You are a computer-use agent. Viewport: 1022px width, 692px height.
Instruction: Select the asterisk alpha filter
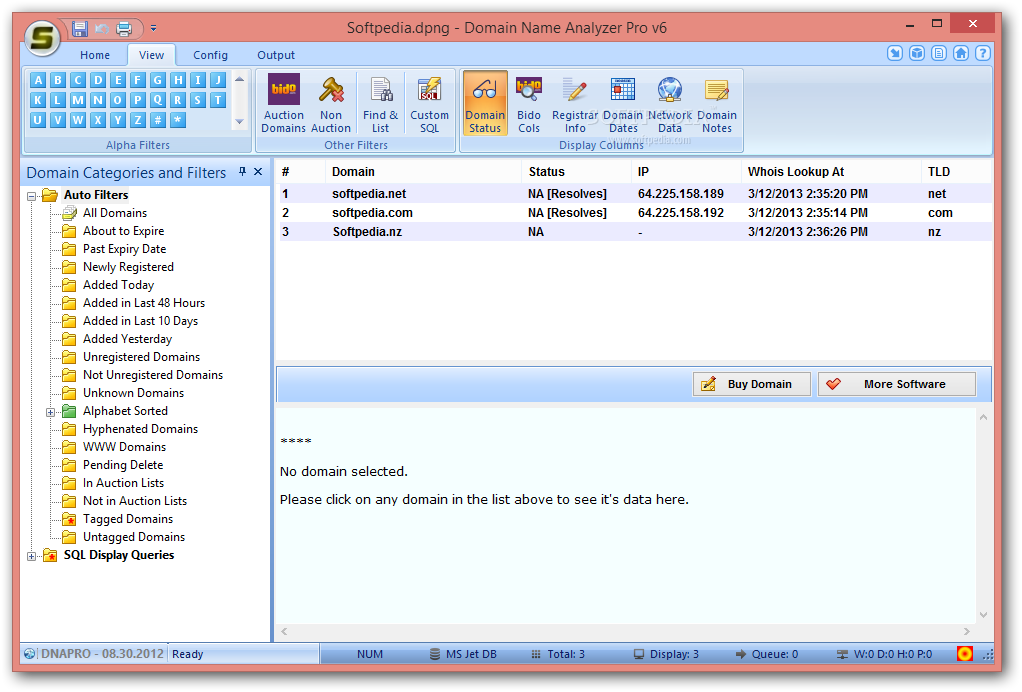pos(177,120)
